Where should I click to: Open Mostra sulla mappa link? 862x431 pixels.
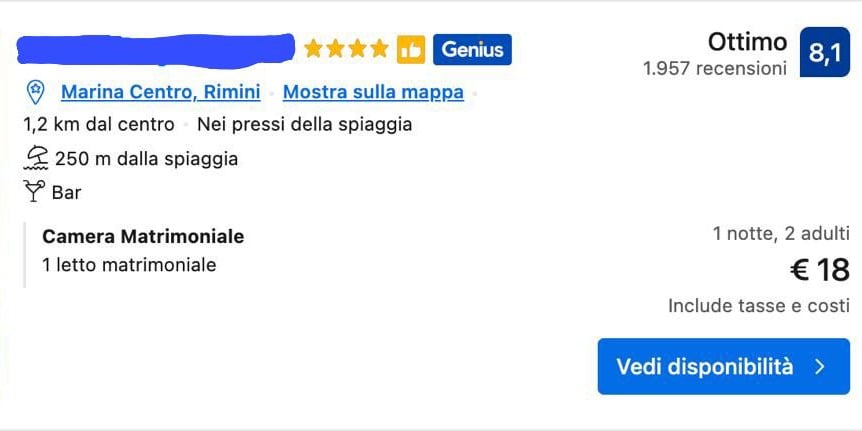(x=373, y=92)
